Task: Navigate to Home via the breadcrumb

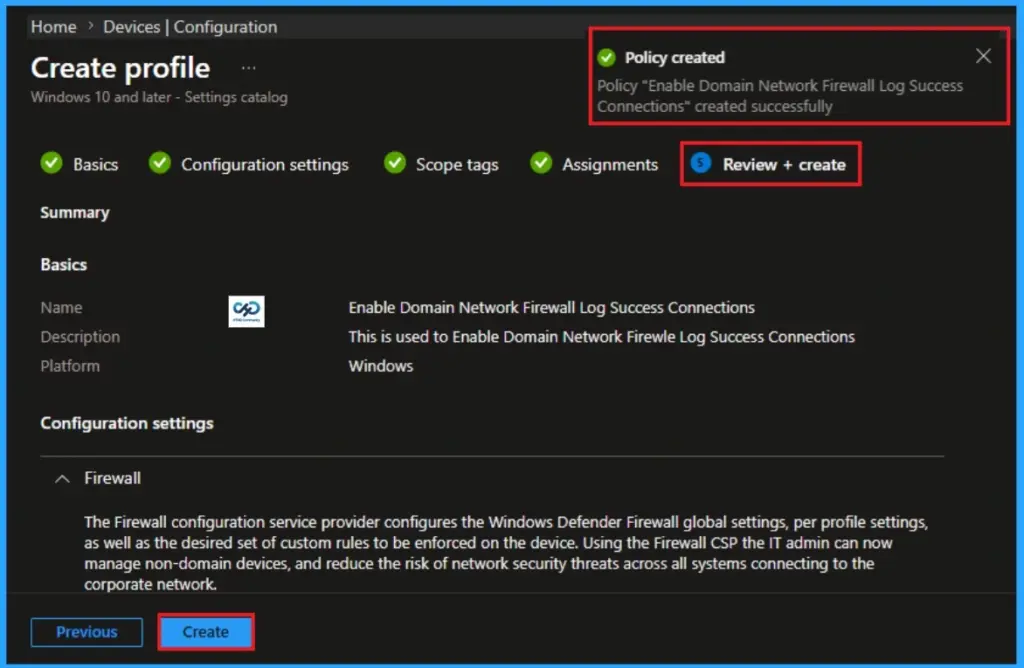Action: pos(53,27)
